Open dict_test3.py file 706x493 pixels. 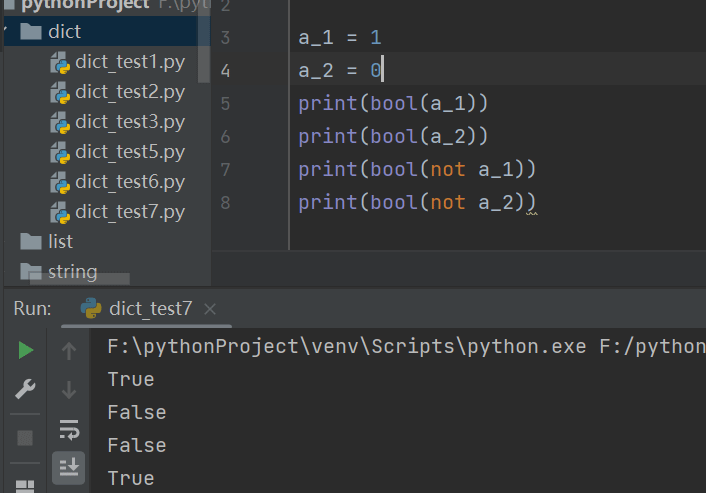coord(130,122)
